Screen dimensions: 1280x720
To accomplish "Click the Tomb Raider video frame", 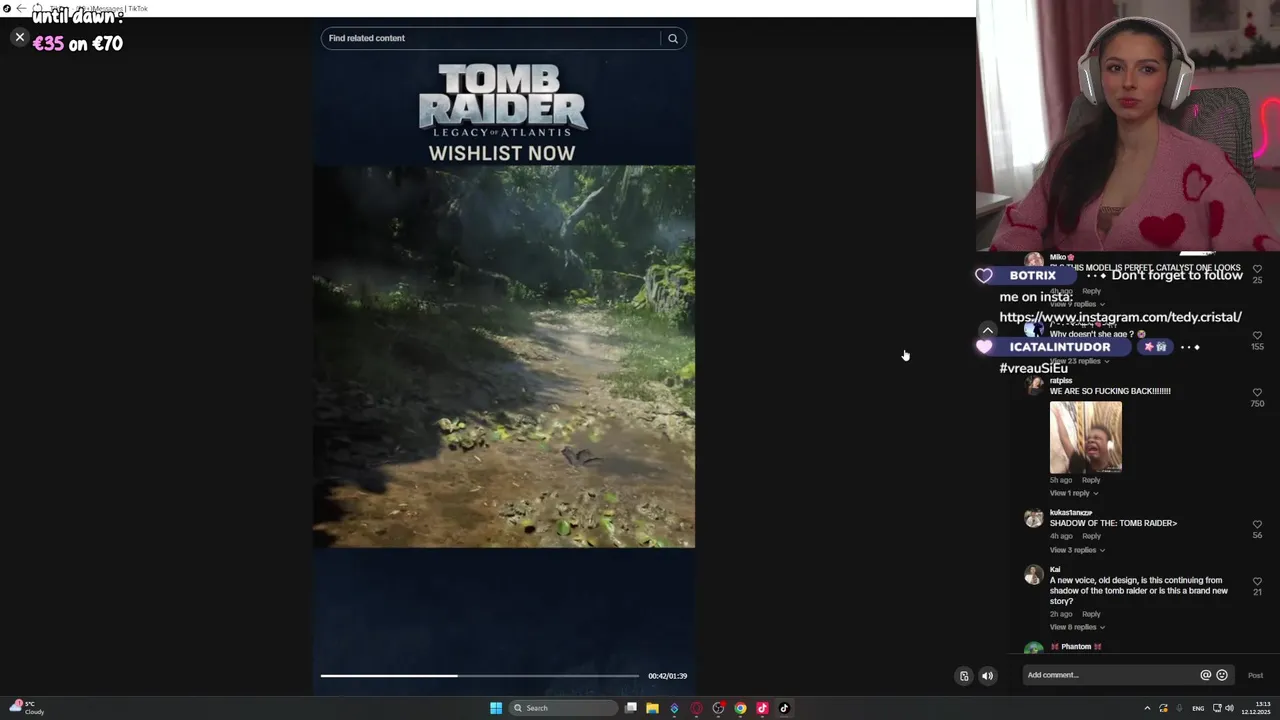I will 504,357.
